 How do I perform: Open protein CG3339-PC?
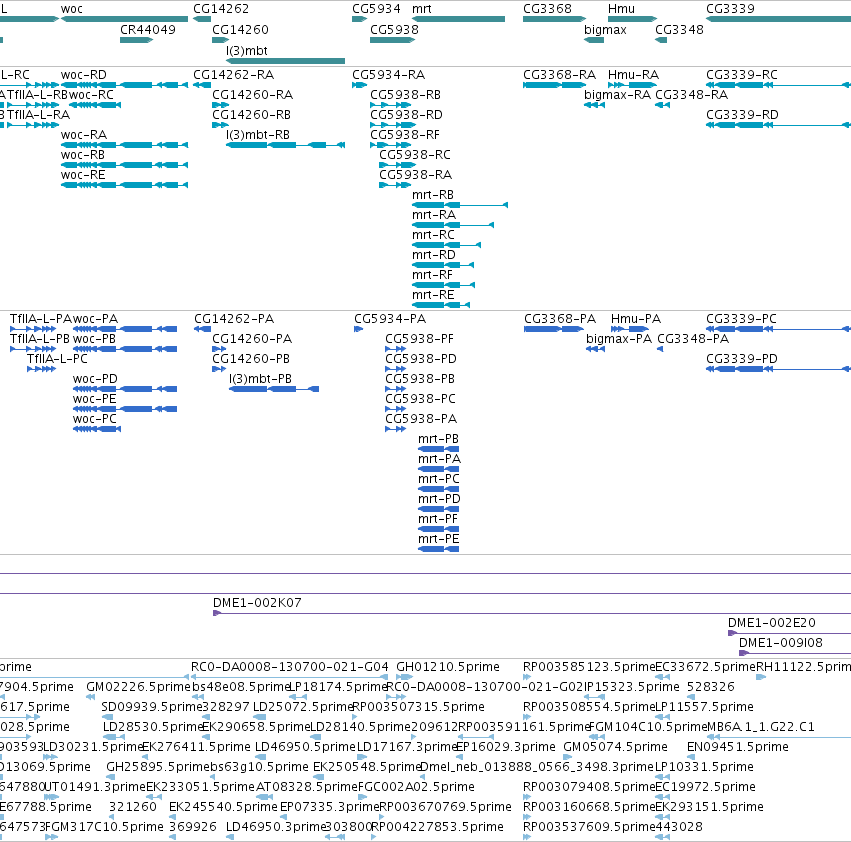tap(741, 319)
